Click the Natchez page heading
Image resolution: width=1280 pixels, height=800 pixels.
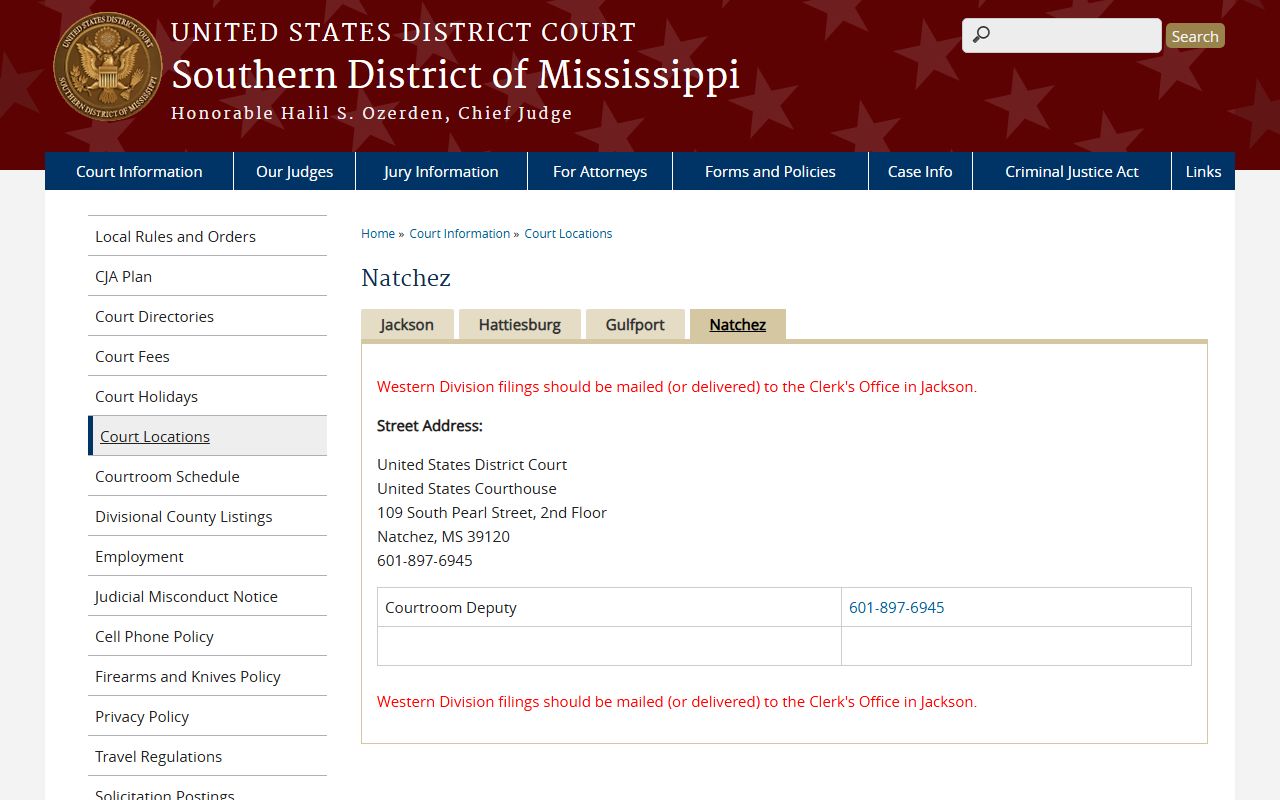406,278
